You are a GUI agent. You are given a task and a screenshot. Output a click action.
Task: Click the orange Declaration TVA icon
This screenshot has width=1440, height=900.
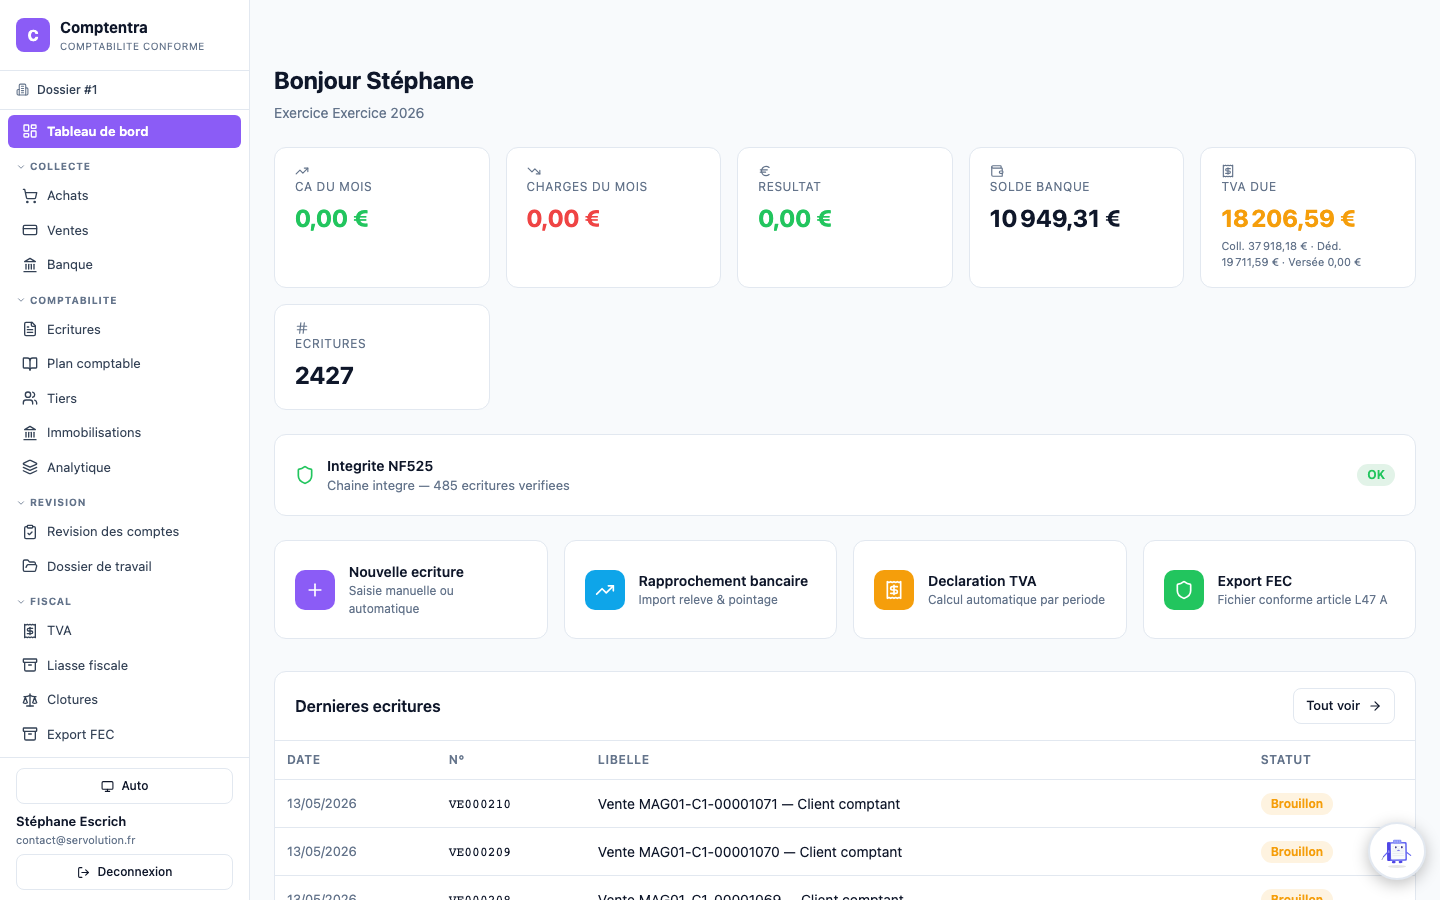tap(894, 590)
